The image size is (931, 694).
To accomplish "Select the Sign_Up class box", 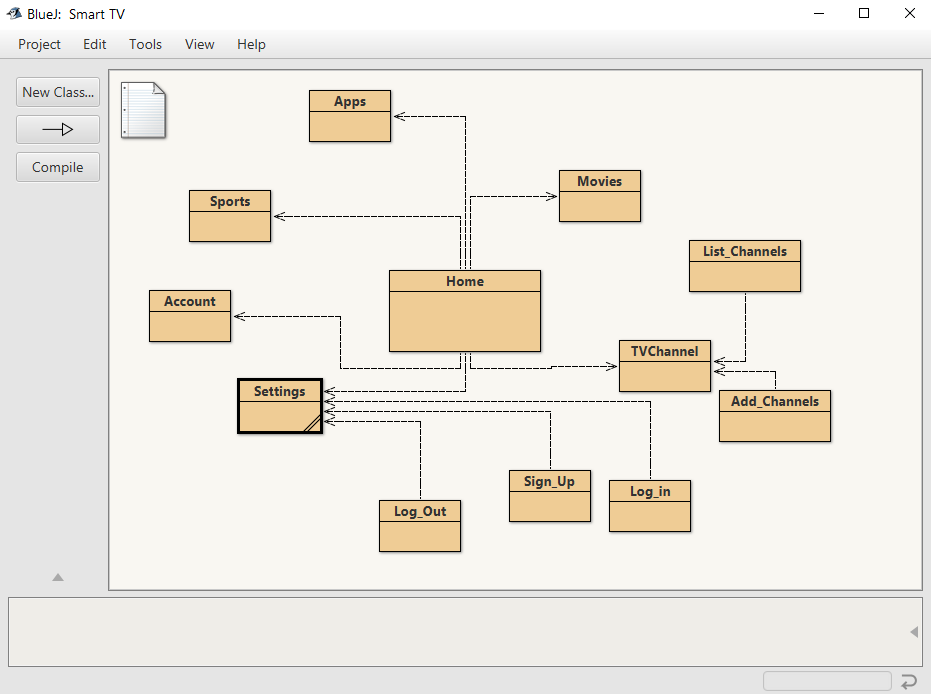I will point(550,496).
